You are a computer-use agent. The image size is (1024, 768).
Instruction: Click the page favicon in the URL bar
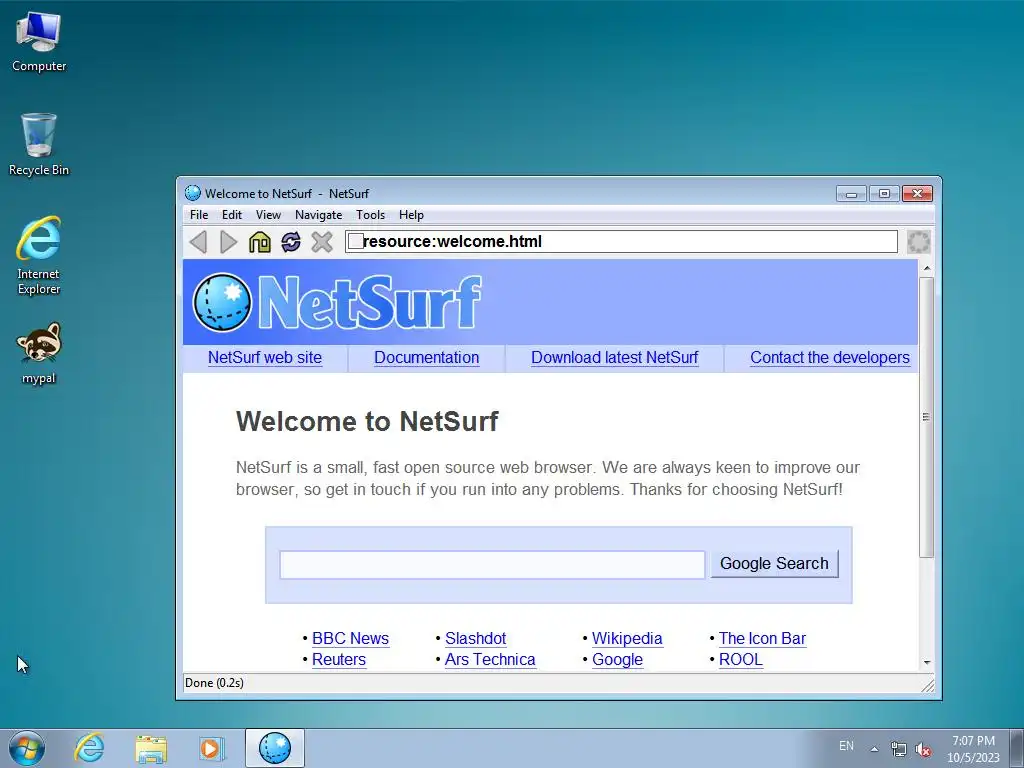[x=355, y=242]
